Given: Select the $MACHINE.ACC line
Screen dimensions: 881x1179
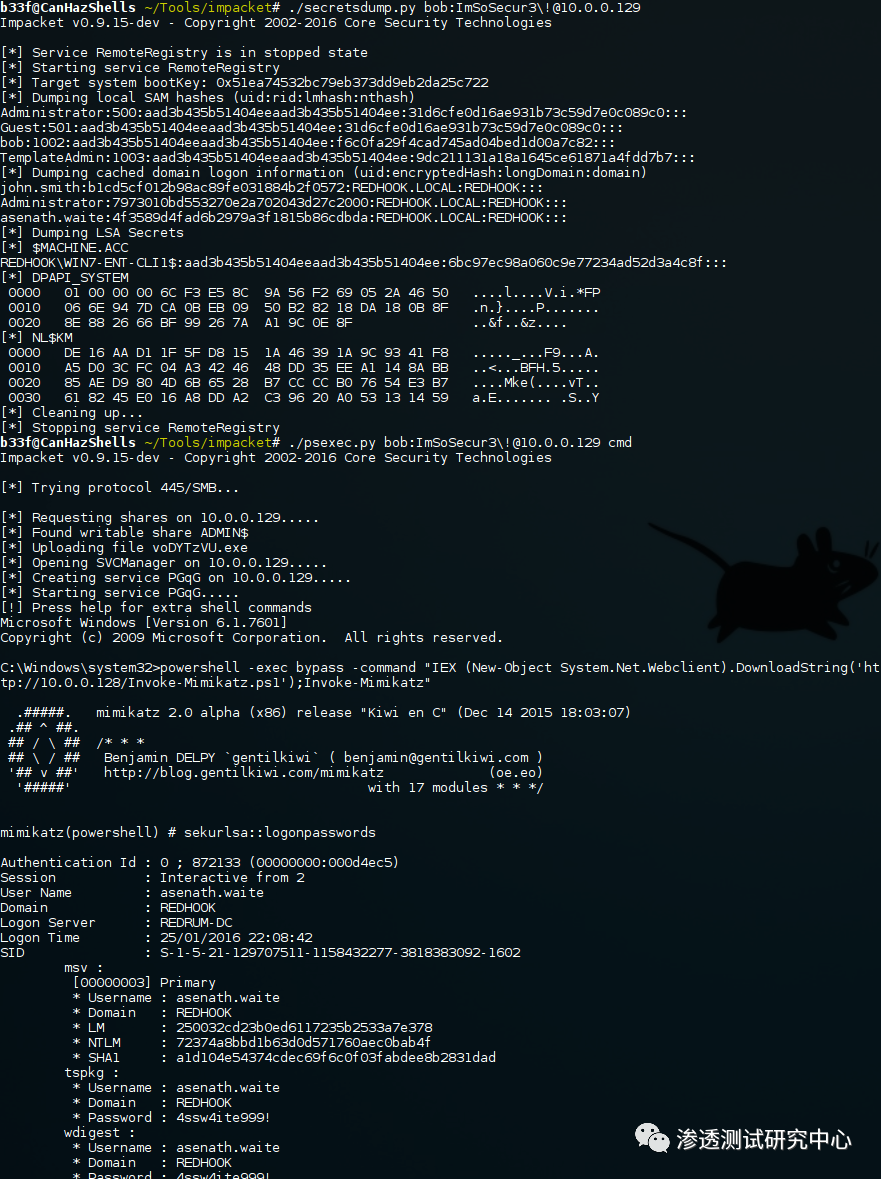Looking at the screenshot, I should (65, 248).
